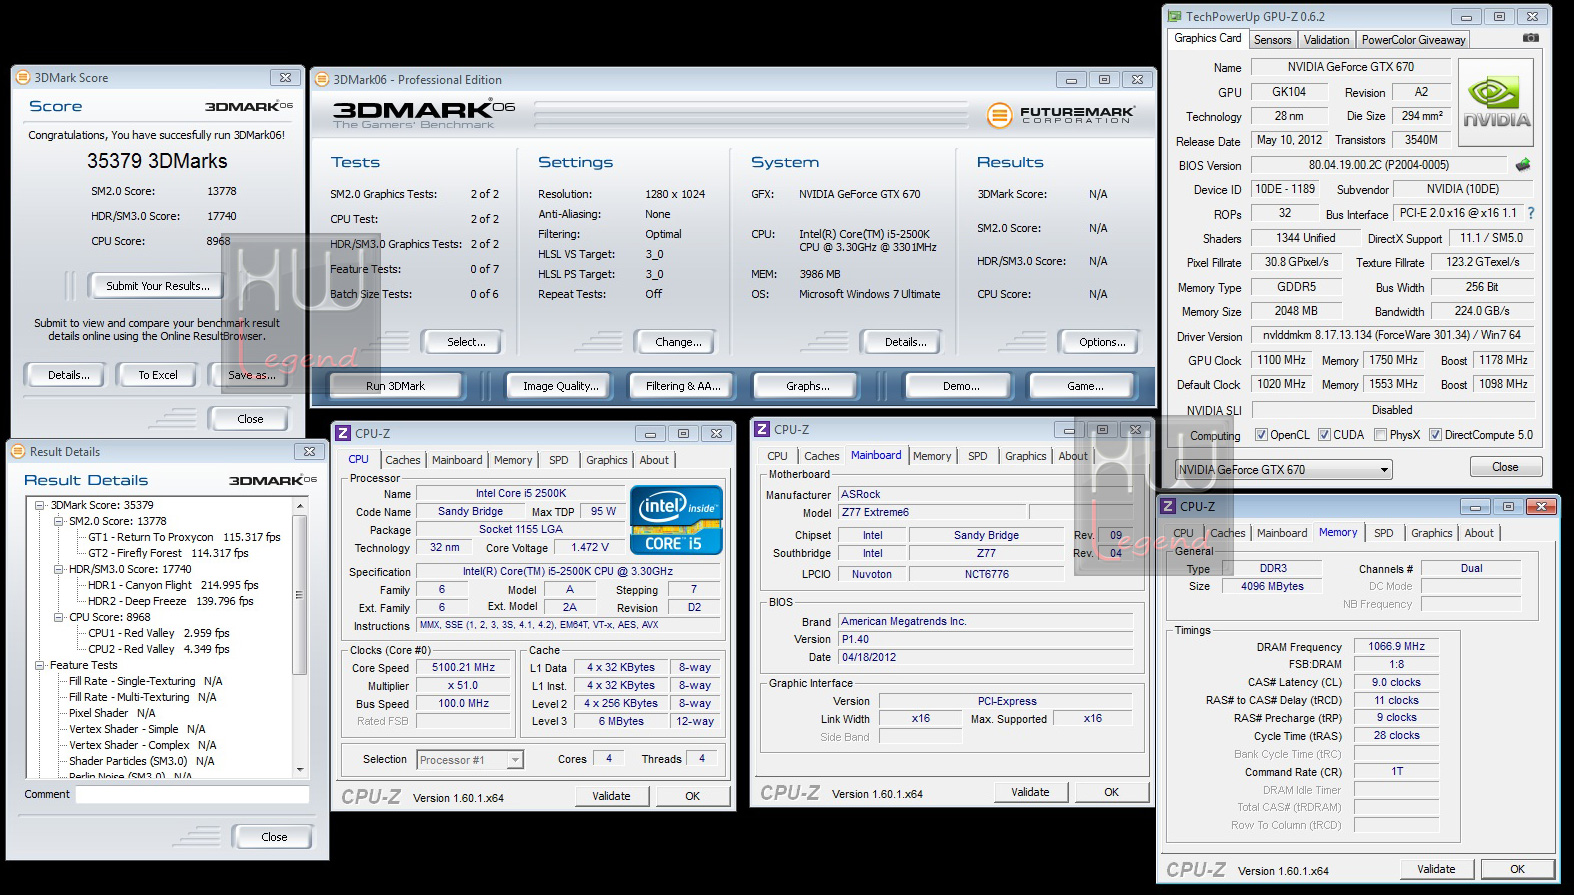Click System Details button in 3DMark06

(x=905, y=342)
